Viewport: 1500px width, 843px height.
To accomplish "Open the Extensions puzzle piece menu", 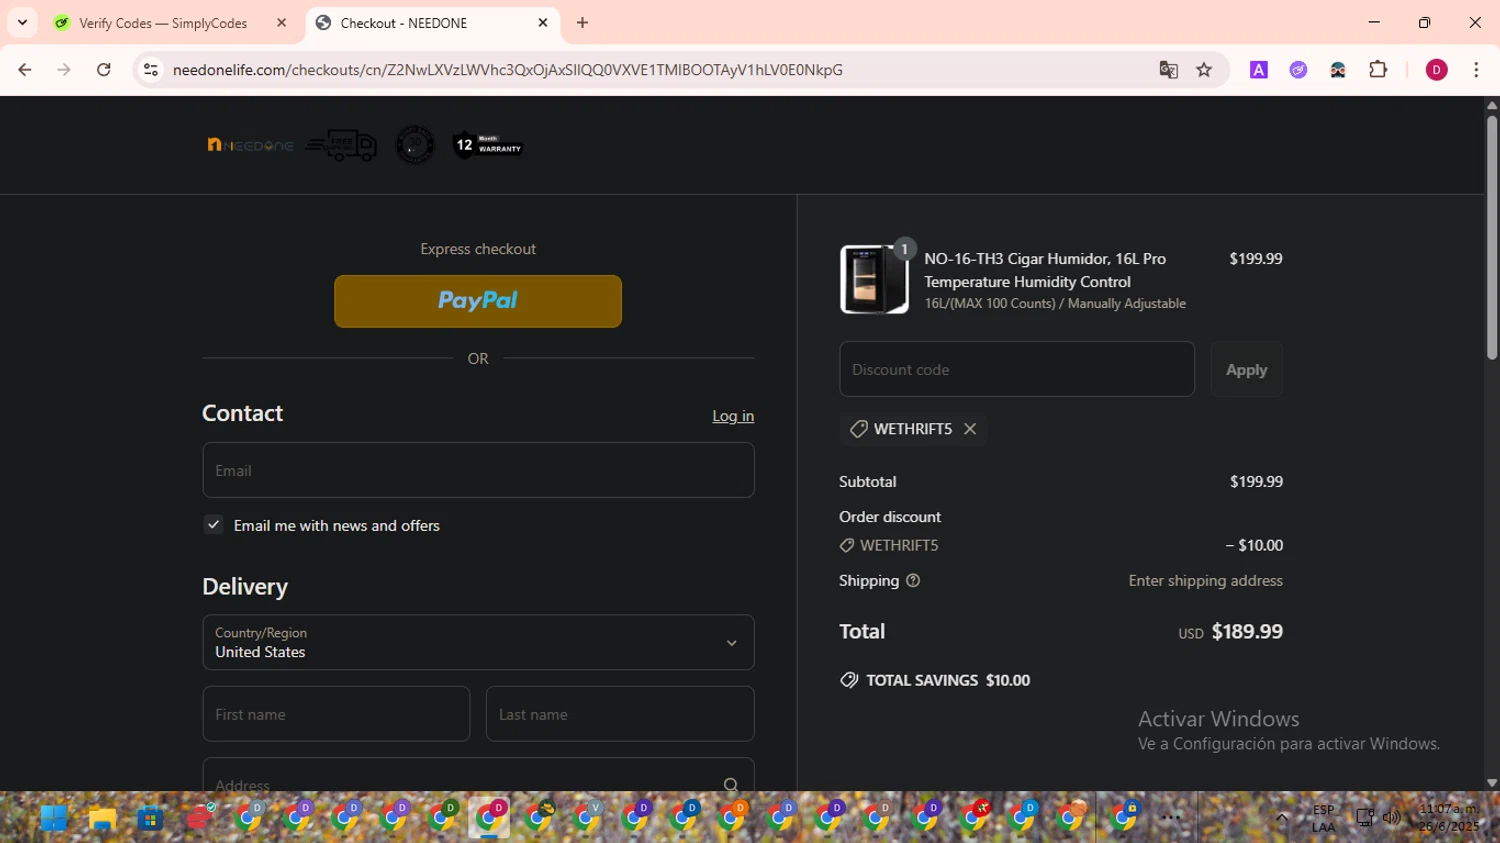I will coord(1378,70).
